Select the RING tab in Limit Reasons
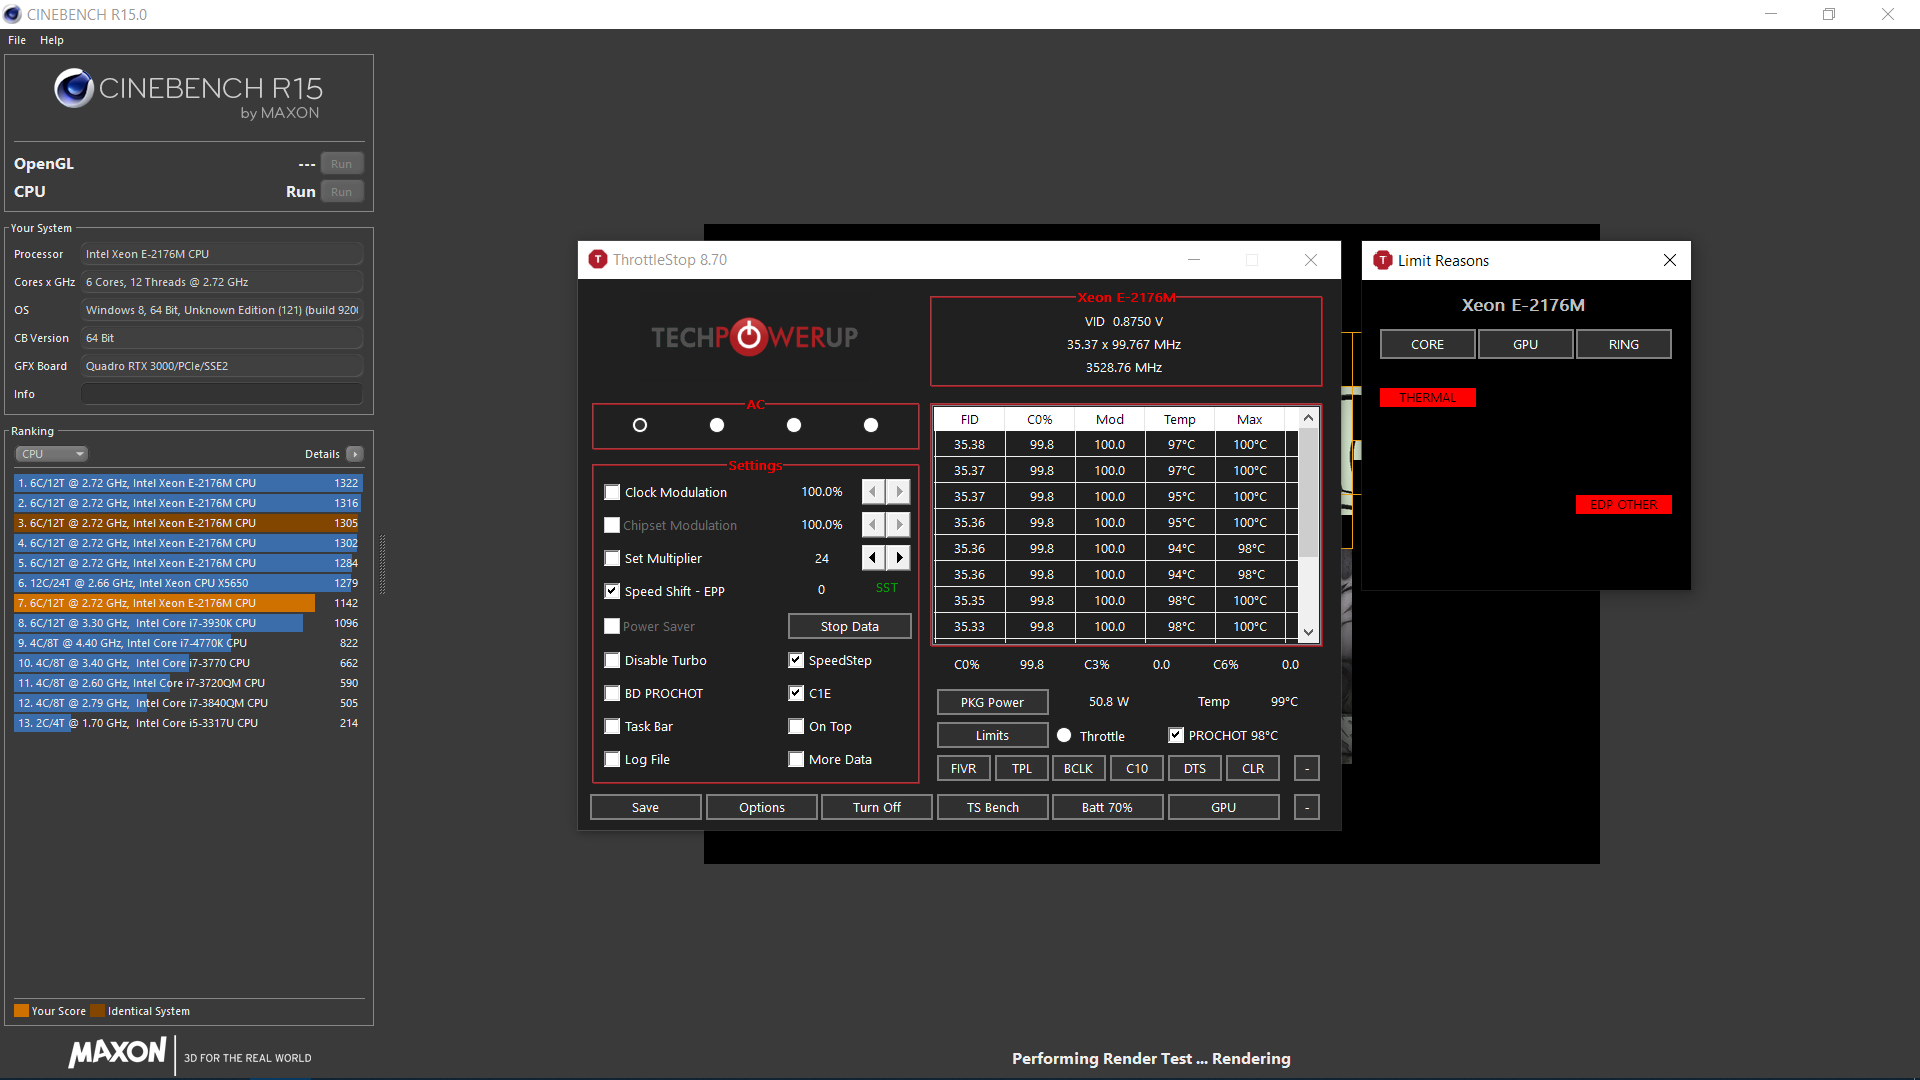The width and height of the screenshot is (1920, 1080). (1623, 344)
